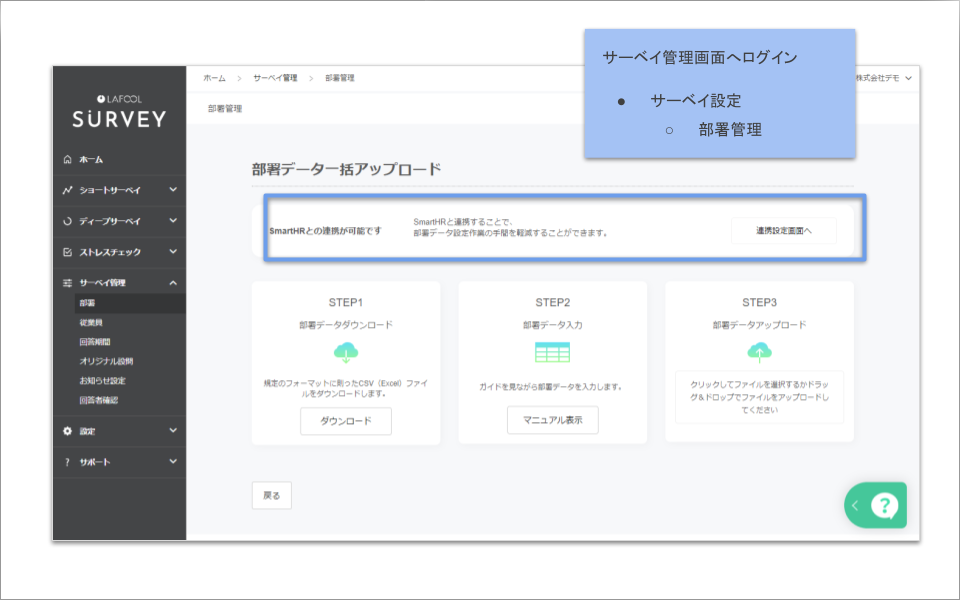Click the STEP3 label
960x600 pixels.
point(760,302)
